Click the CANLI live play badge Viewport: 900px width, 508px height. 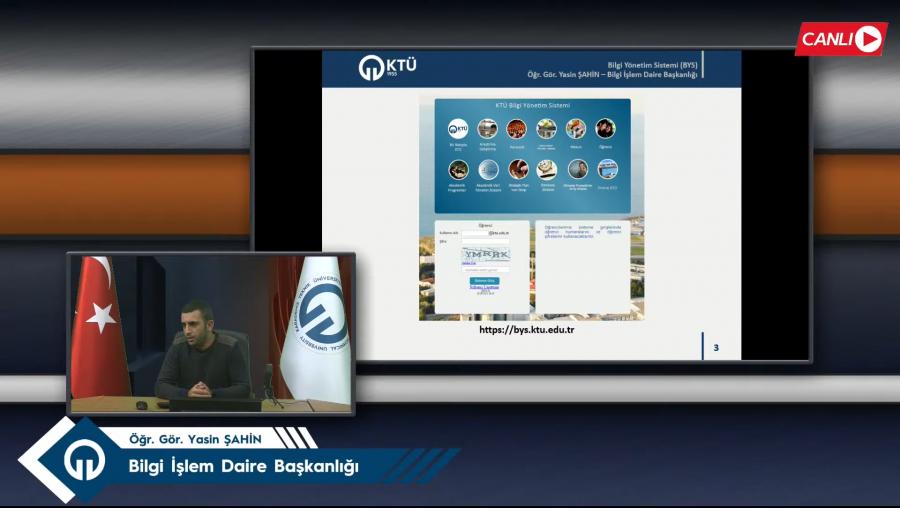(x=840, y=39)
